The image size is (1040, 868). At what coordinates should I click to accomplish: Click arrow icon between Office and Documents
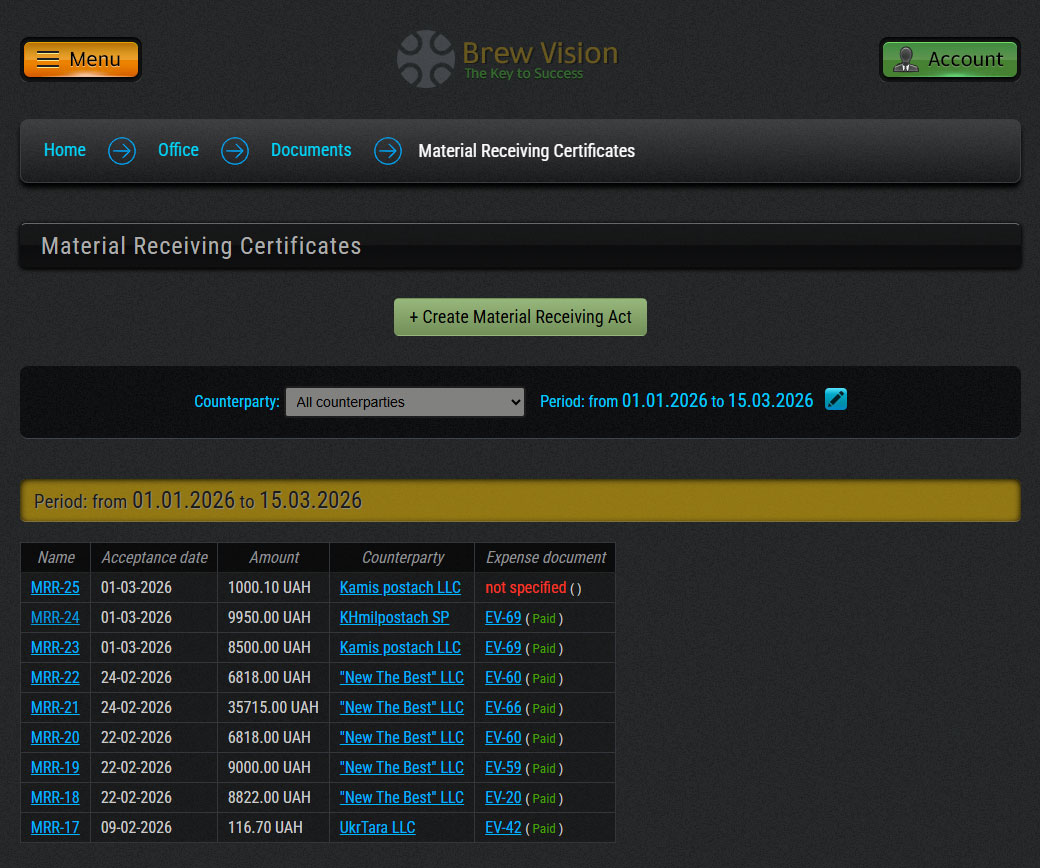click(235, 151)
